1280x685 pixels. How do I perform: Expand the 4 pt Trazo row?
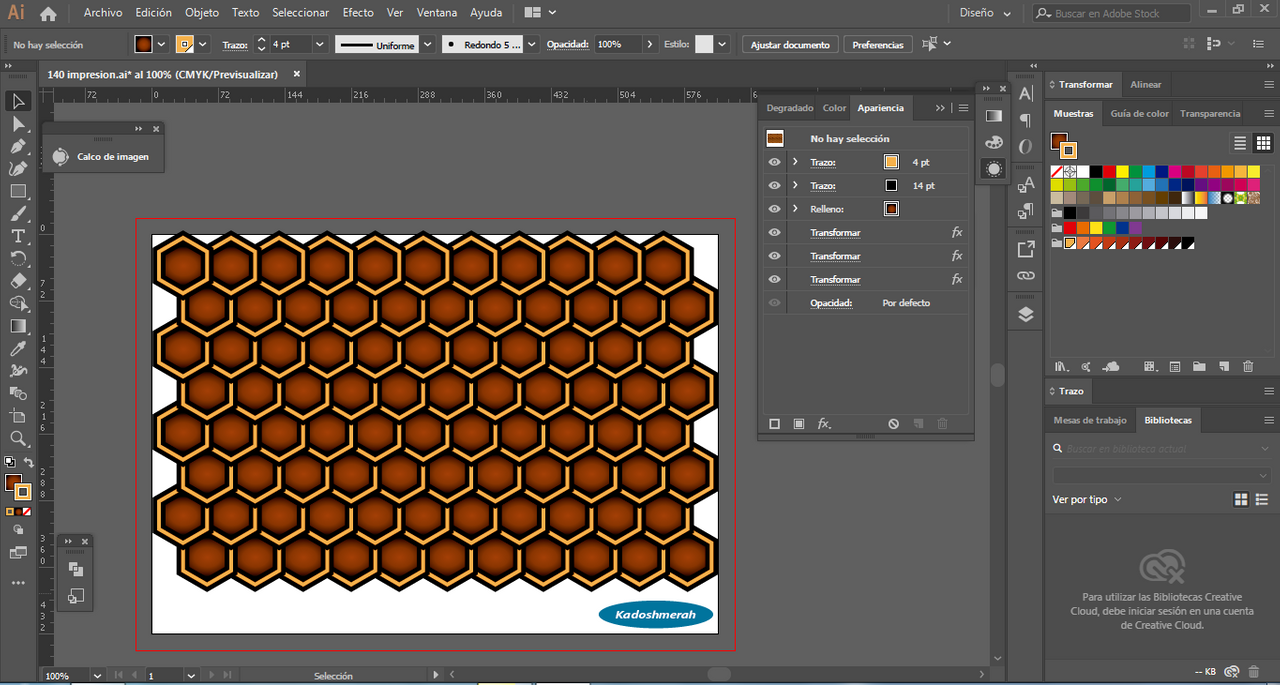795,162
